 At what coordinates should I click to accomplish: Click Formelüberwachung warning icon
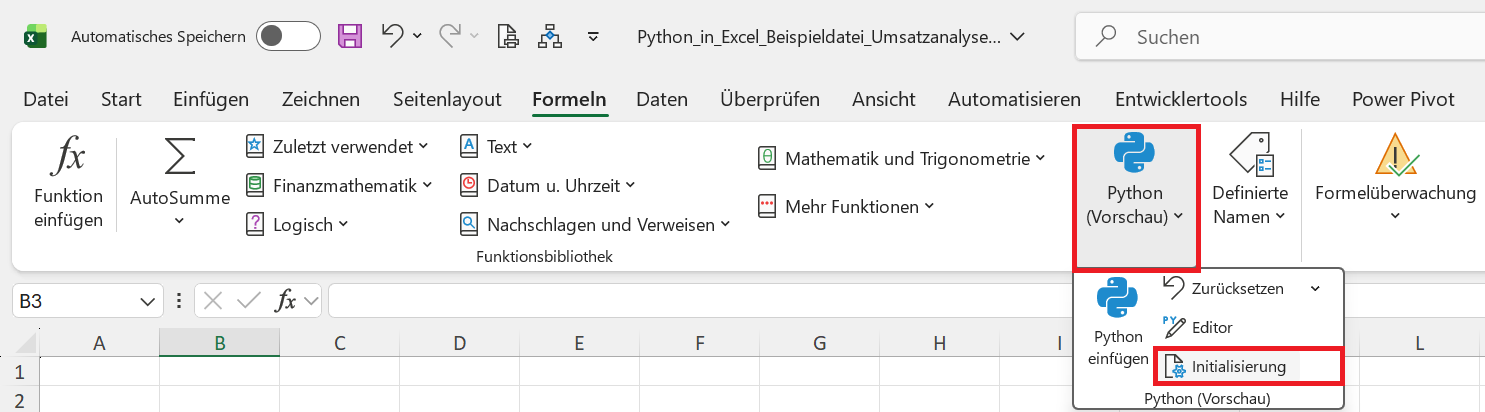(x=1395, y=155)
